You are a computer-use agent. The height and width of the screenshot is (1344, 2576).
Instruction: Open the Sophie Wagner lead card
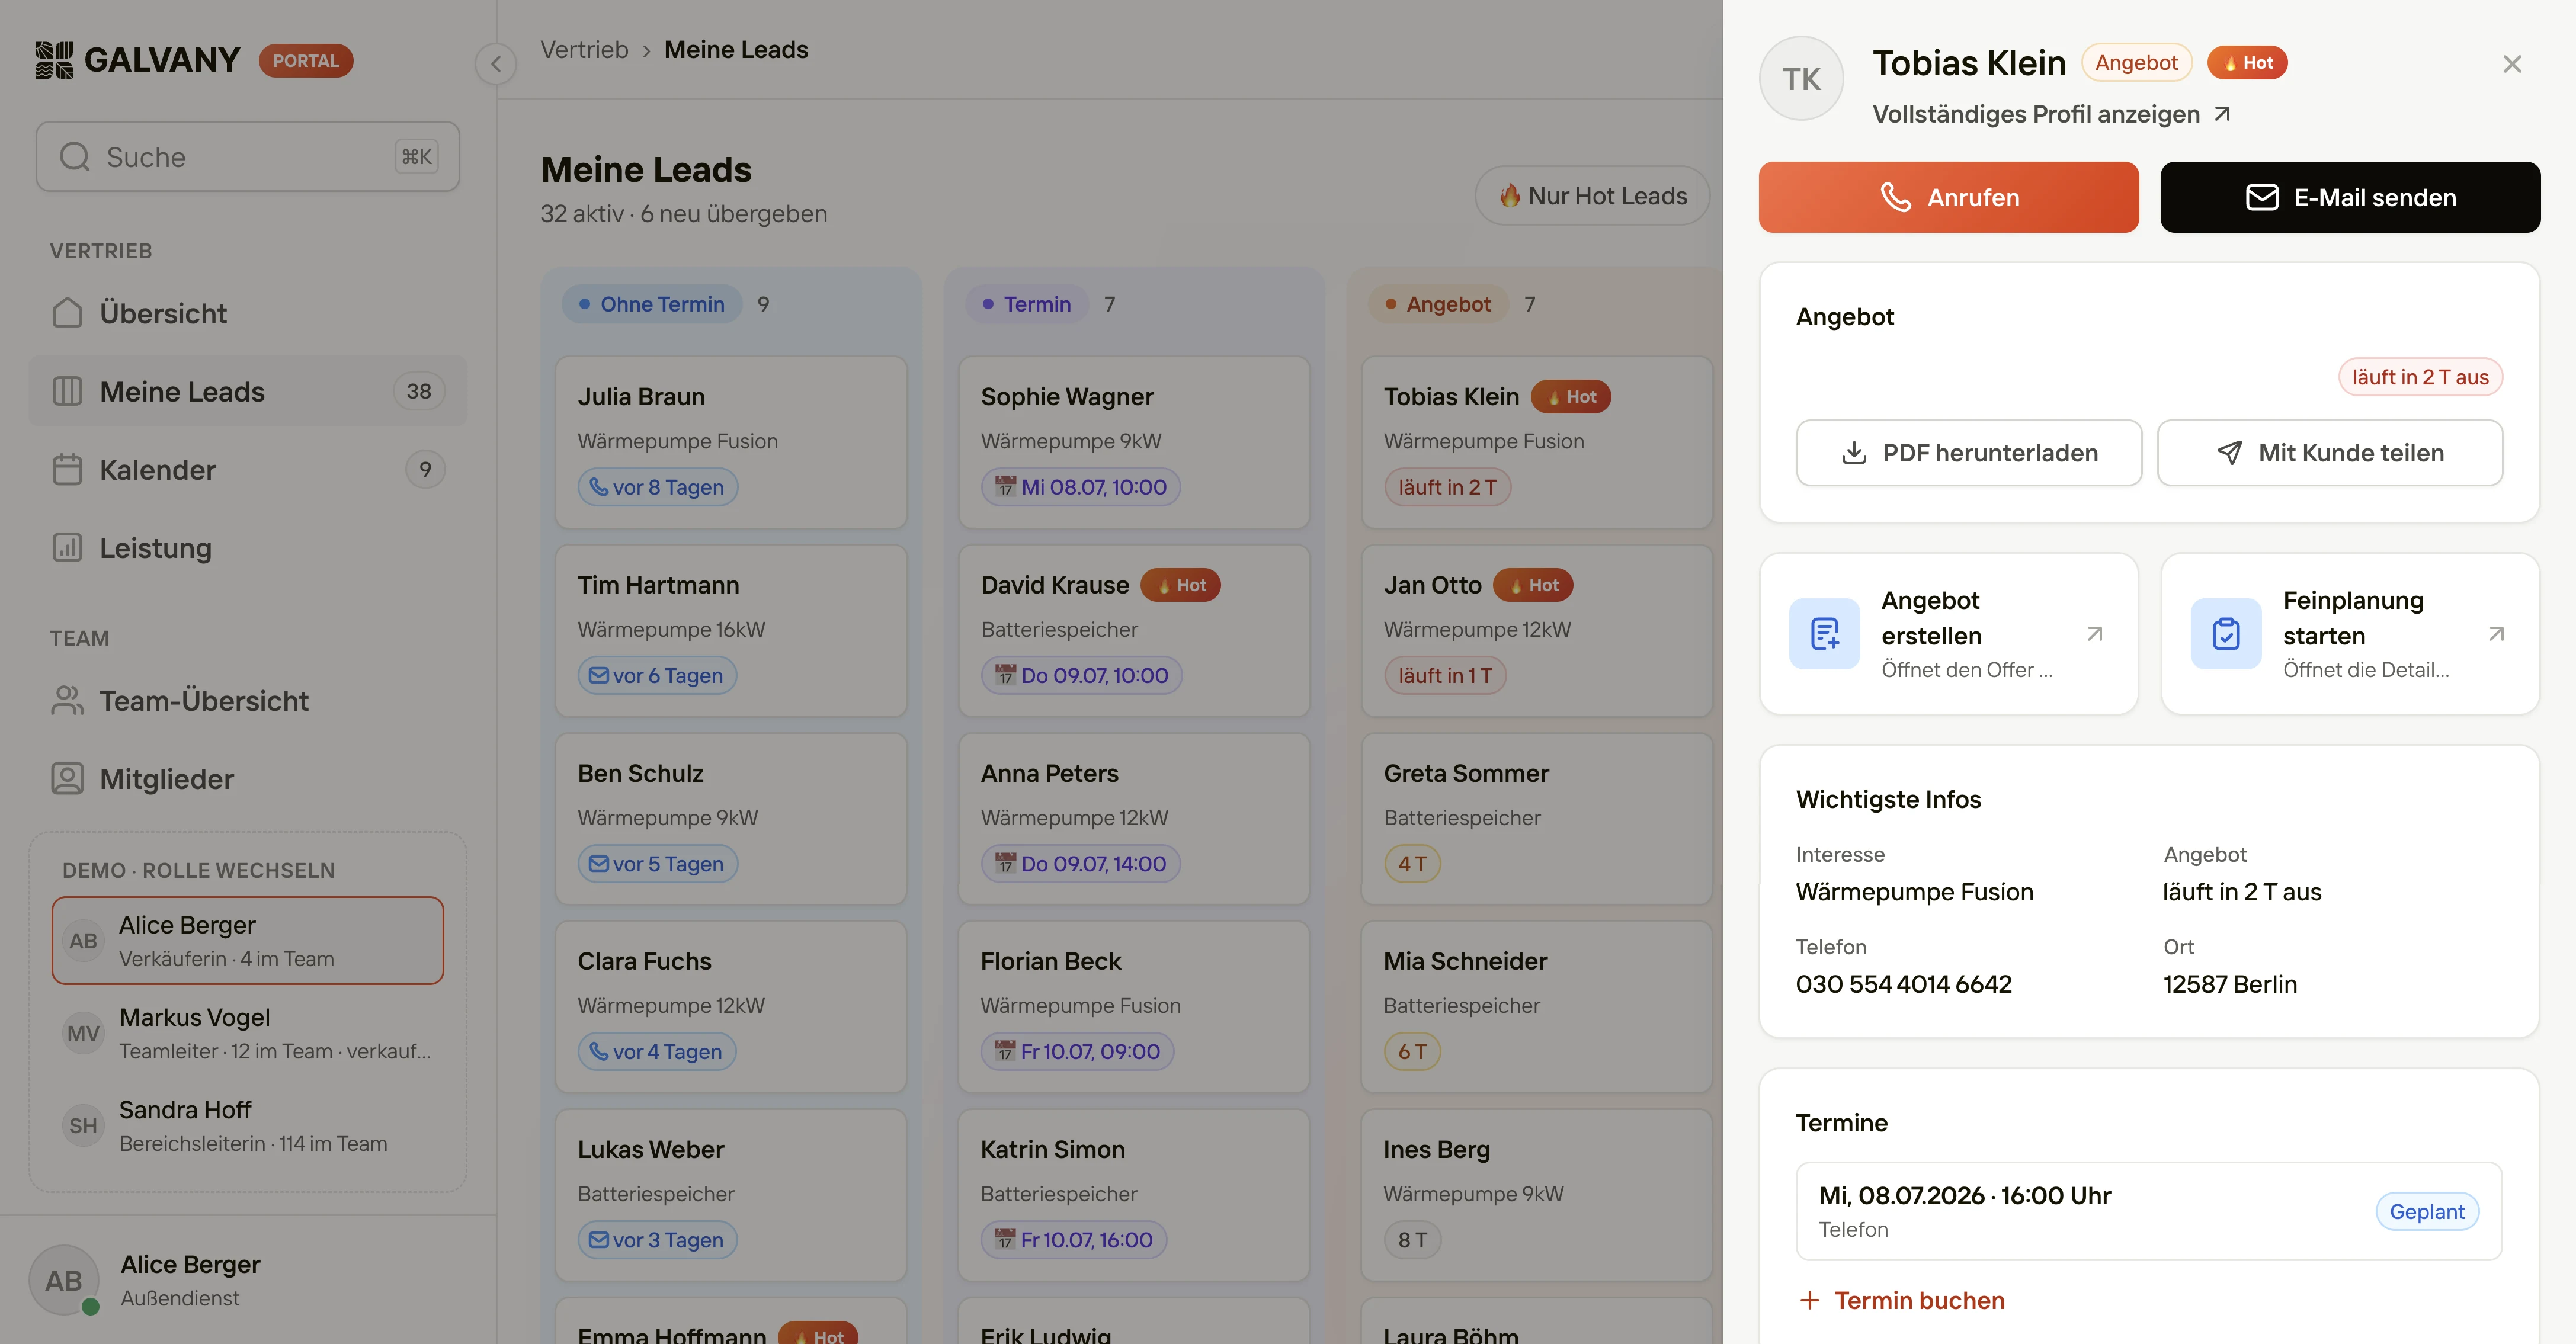point(1134,442)
